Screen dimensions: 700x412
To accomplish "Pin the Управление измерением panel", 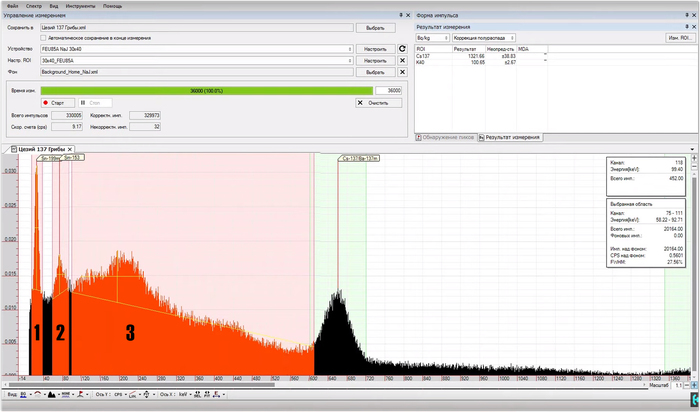I will click(x=400, y=16).
